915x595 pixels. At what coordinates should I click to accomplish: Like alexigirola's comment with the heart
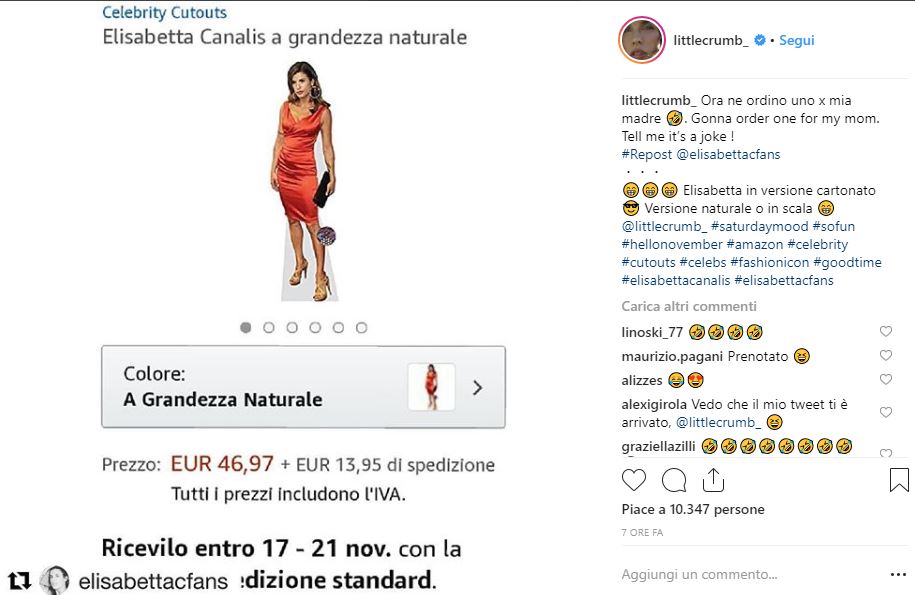pyautogui.click(x=886, y=412)
